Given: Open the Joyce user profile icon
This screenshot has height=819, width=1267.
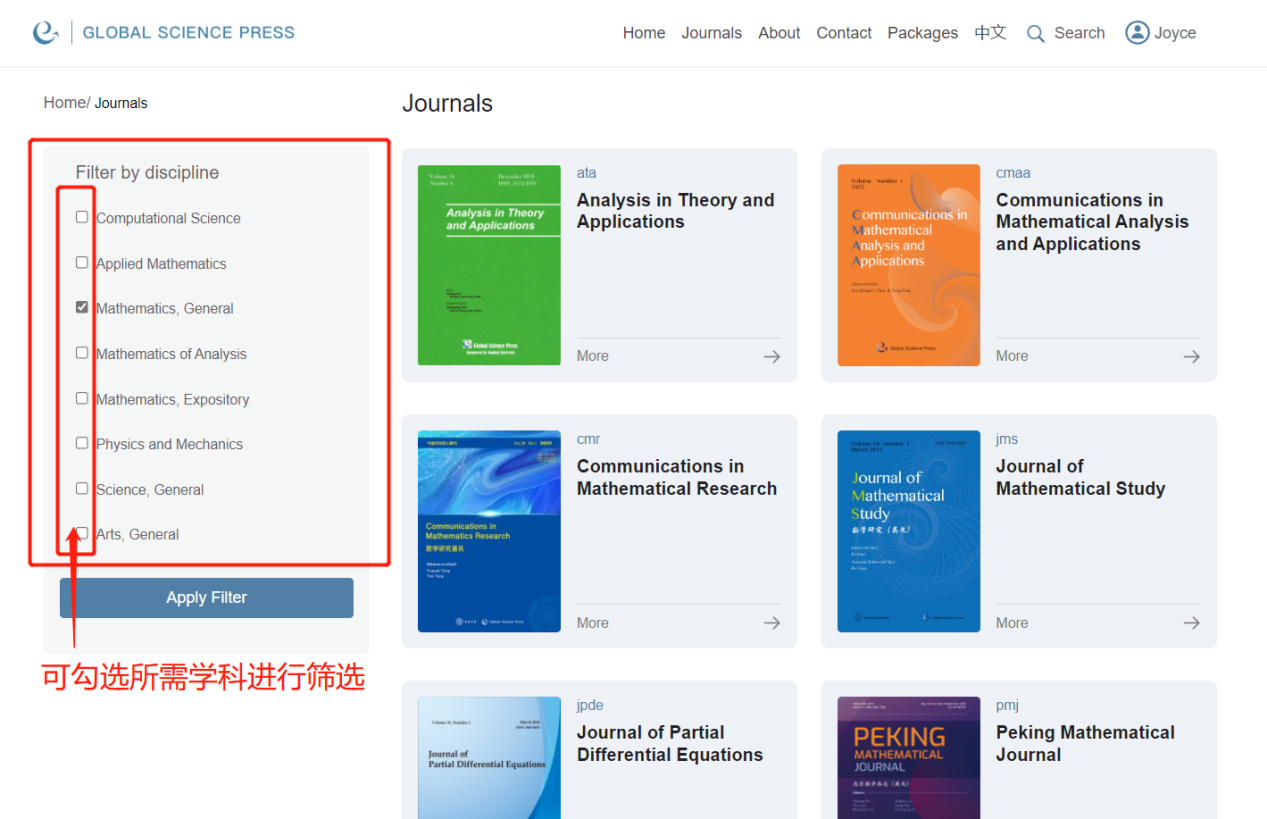Looking at the screenshot, I should (1137, 33).
